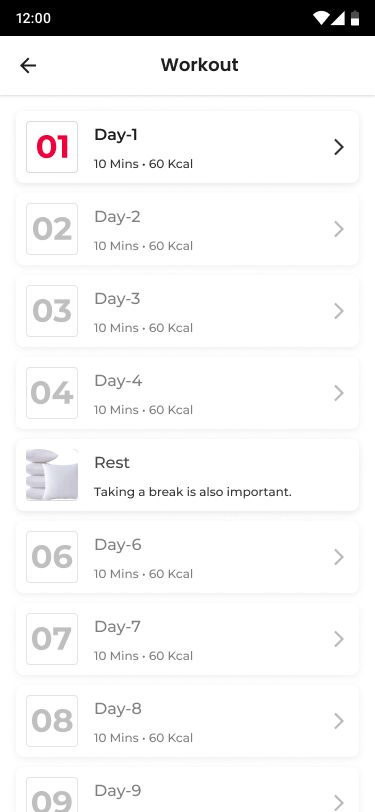Select the 02 number badge

tap(52, 229)
